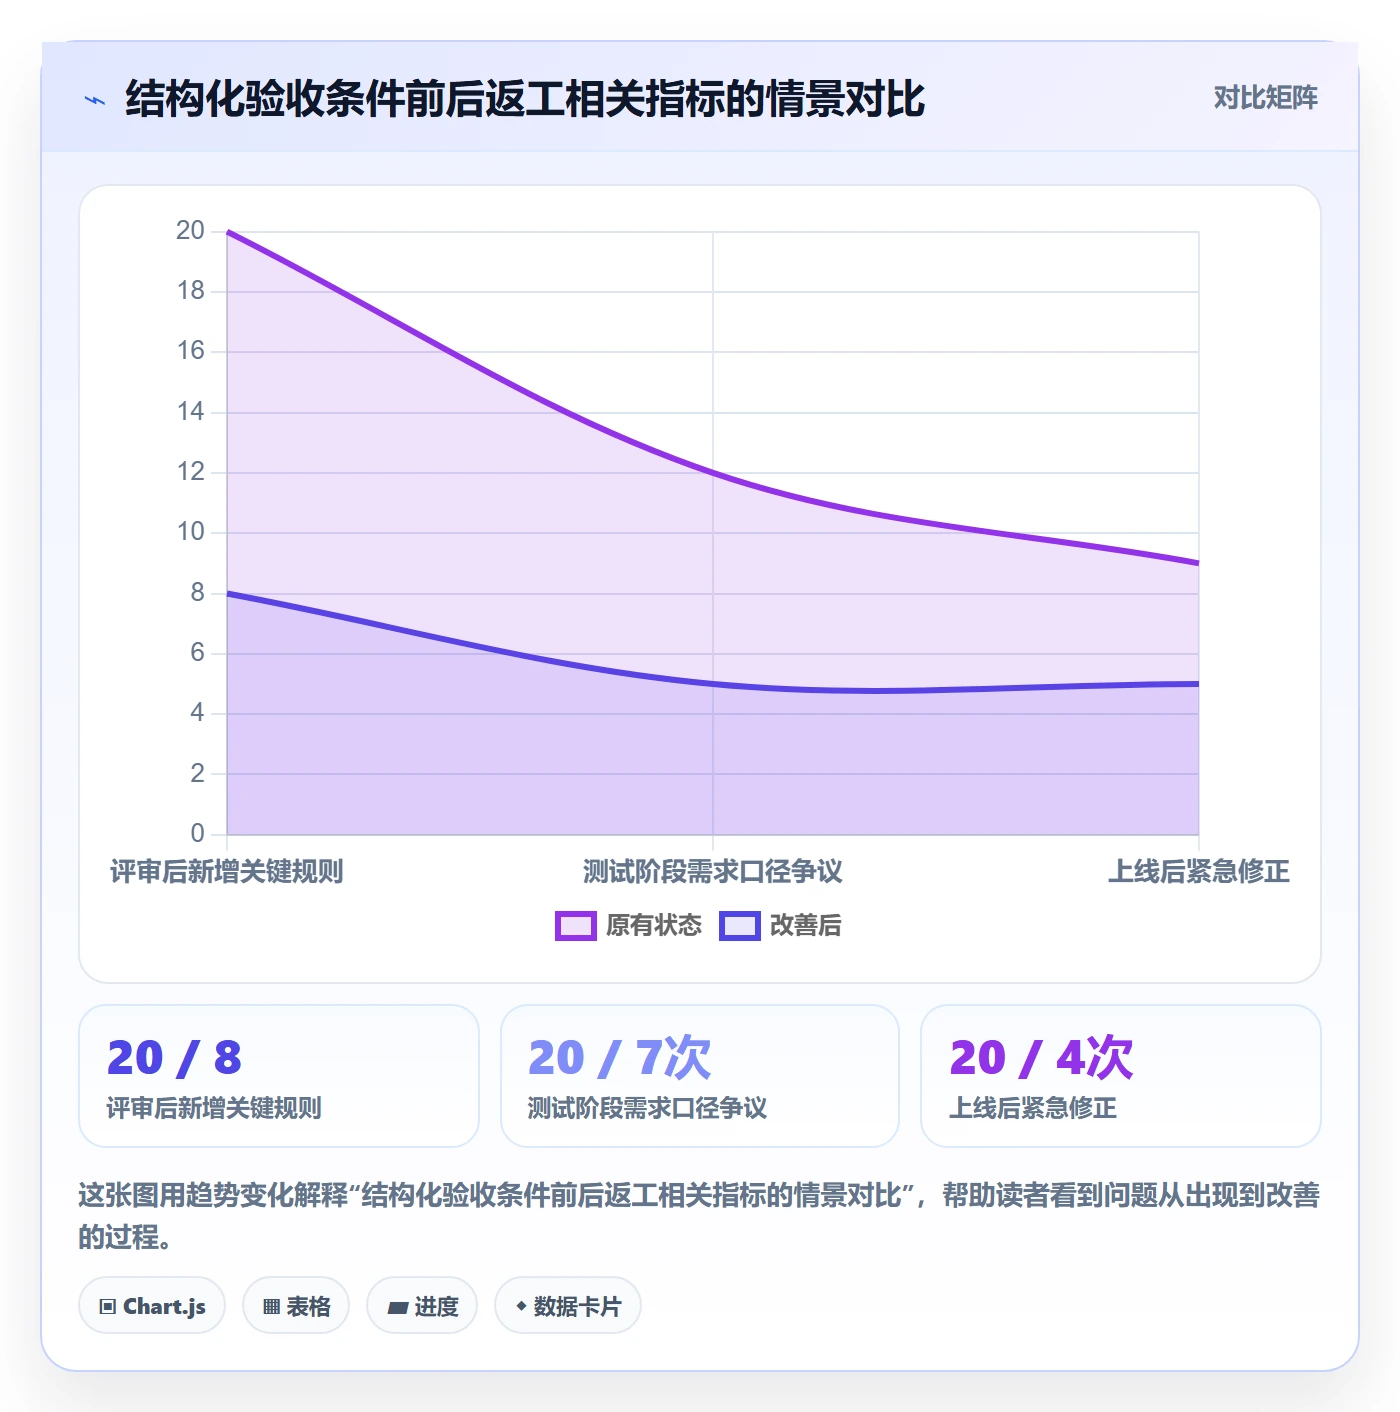Click the lightning bolt icon beside the title
Viewport: 1400px width, 1412px height.
[x=95, y=100]
